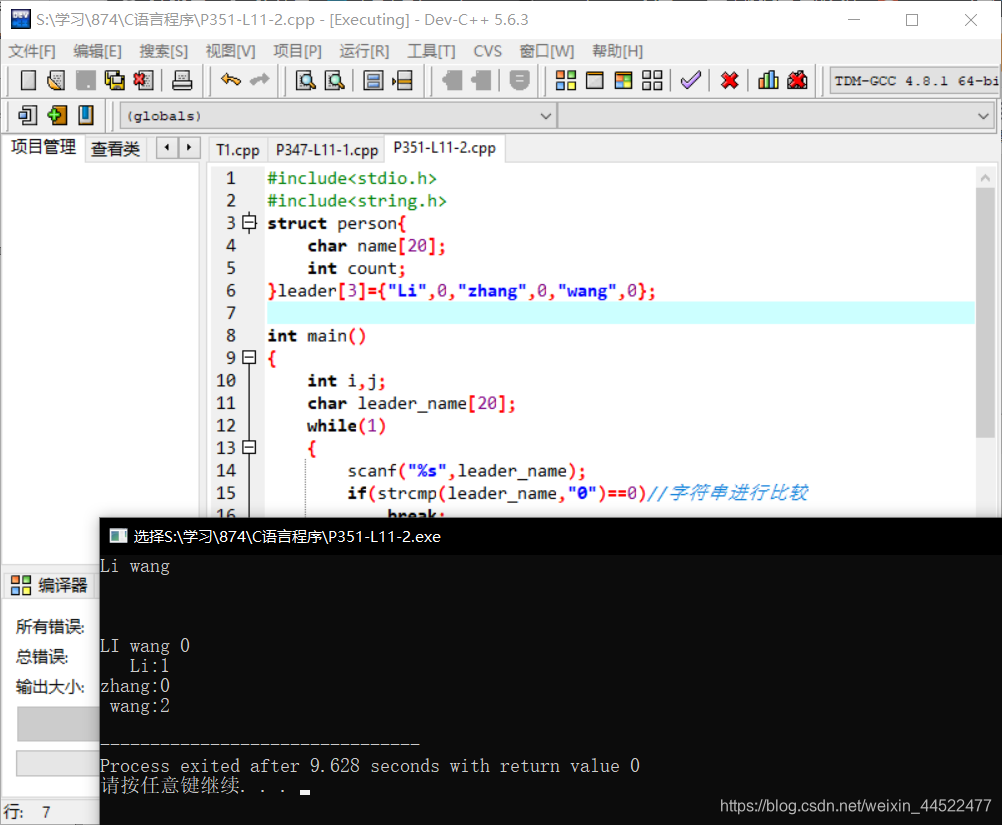The width and height of the screenshot is (1002, 825).
Task: Click Compile and Run toolbar icon
Action: (623, 81)
